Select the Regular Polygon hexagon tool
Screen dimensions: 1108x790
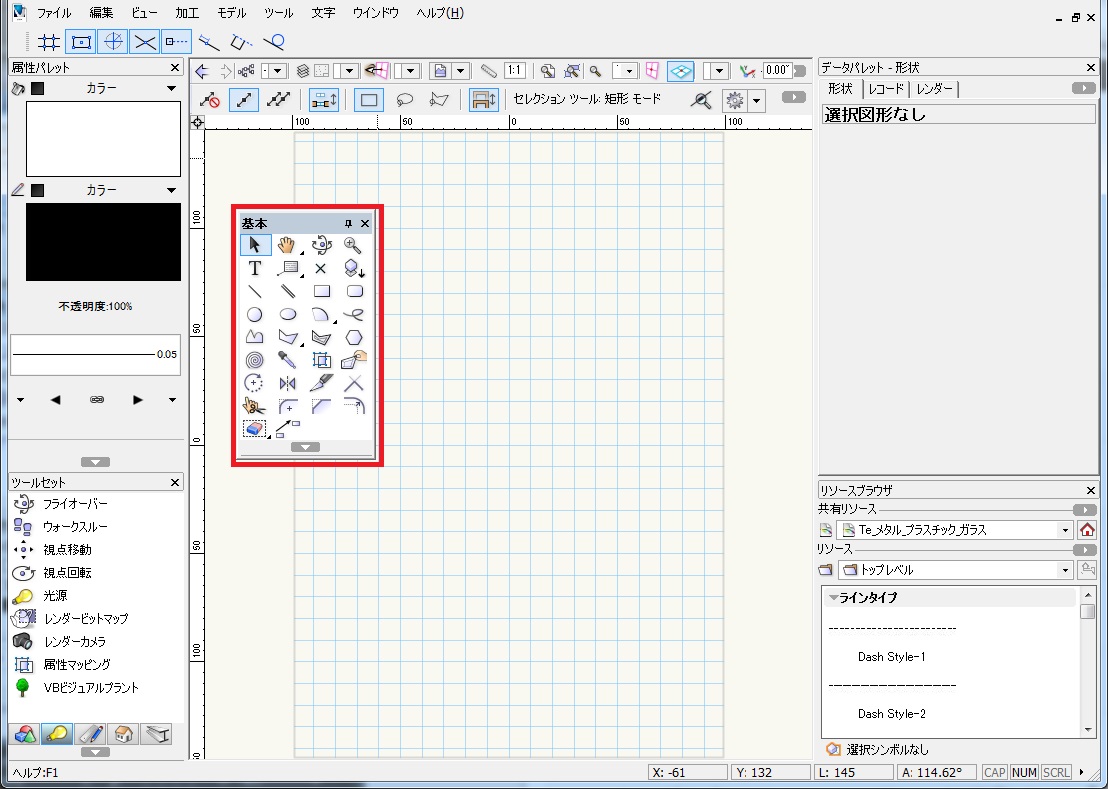pyautogui.click(x=353, y=338)
